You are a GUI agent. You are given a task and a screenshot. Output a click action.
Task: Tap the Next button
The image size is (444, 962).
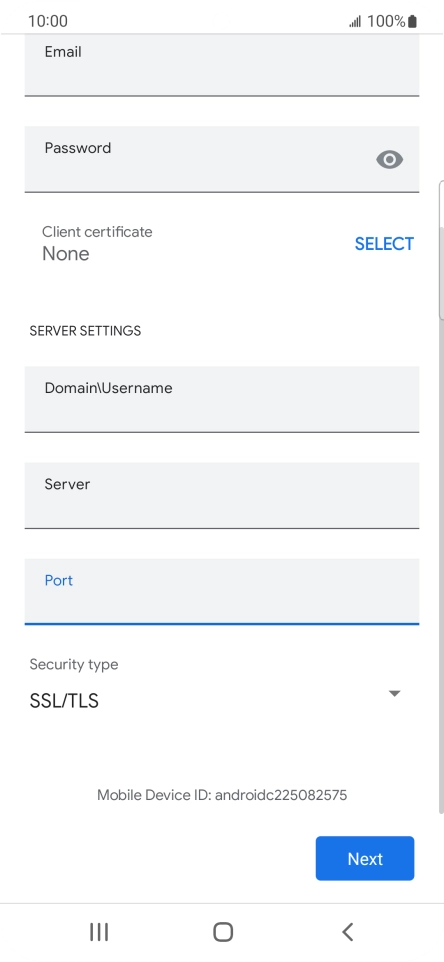pyautogui.click(x=365, y=858)
